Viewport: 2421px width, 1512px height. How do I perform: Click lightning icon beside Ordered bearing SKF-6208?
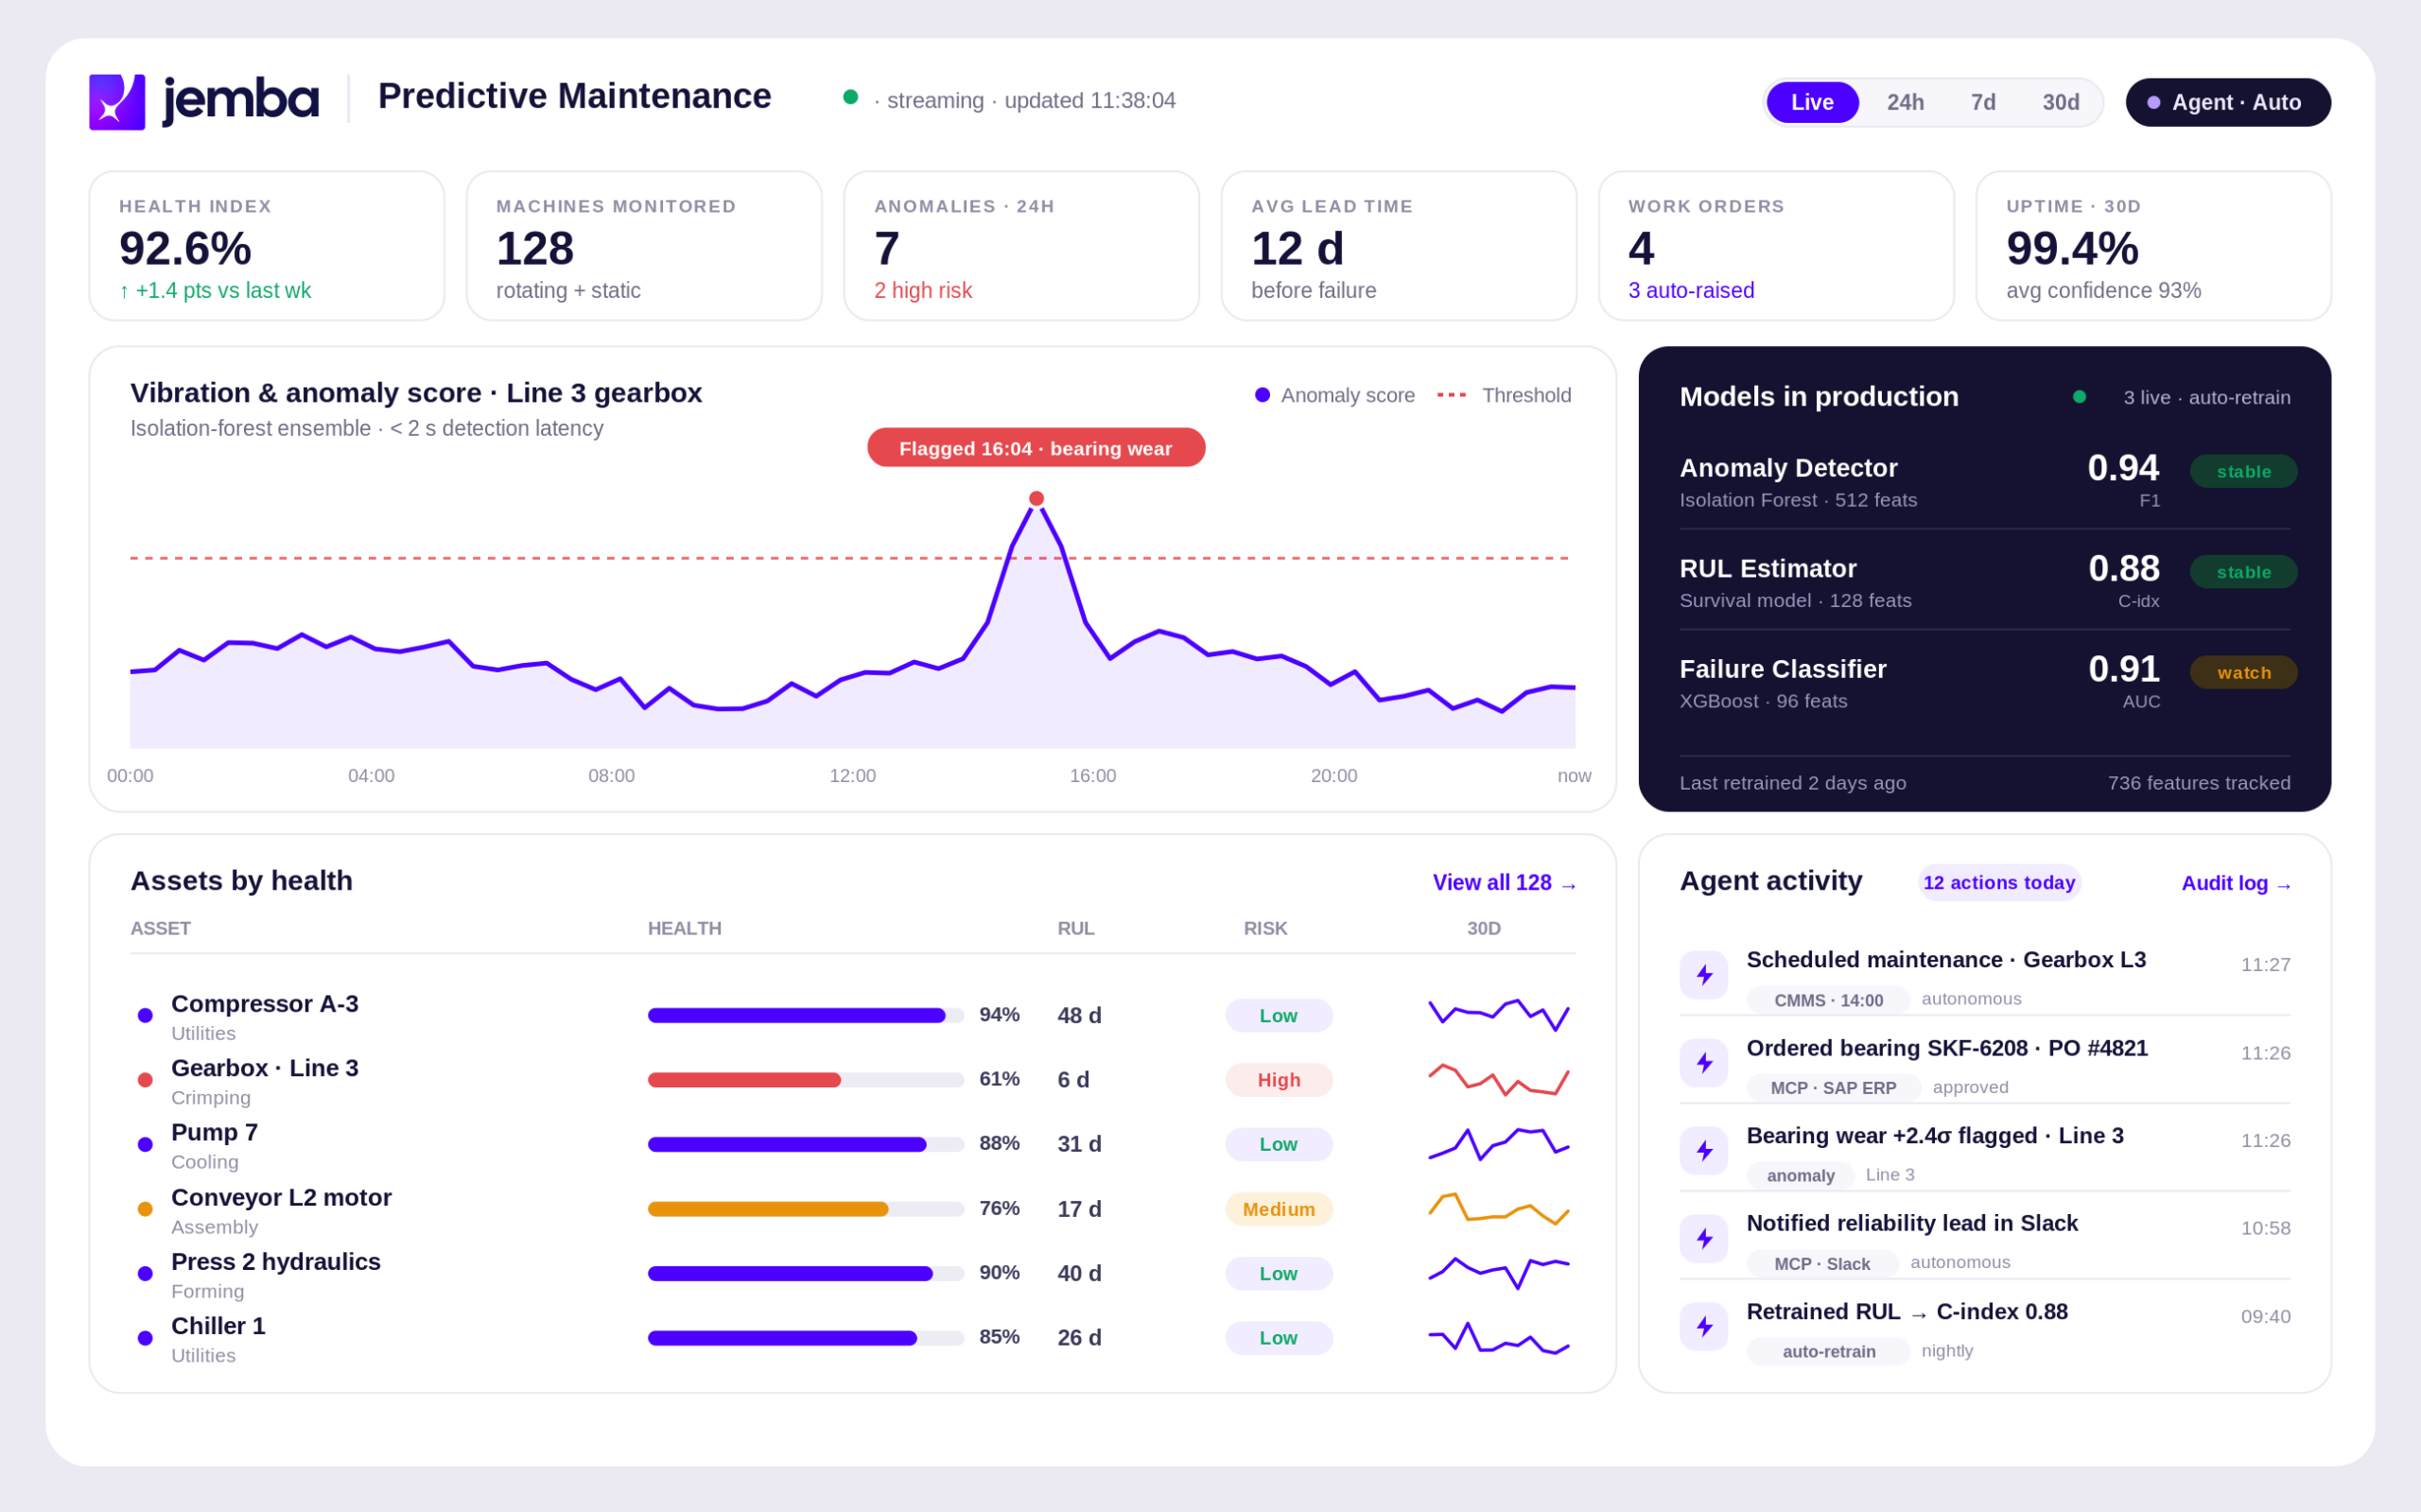1704,1063
